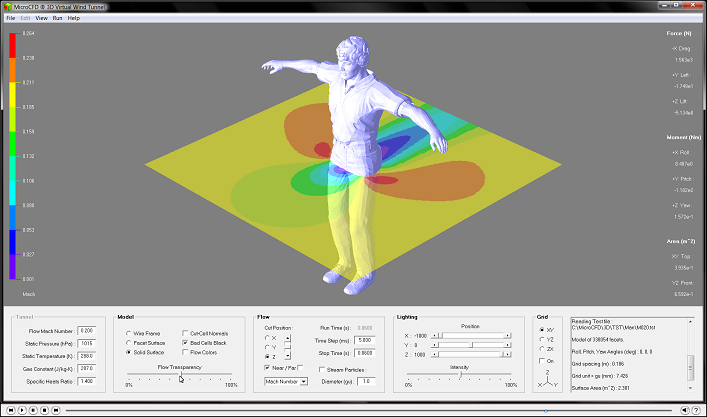Toggle the Far checkbox right of Near / Far
Screen dimensions: 707x417
pos(300,368)
